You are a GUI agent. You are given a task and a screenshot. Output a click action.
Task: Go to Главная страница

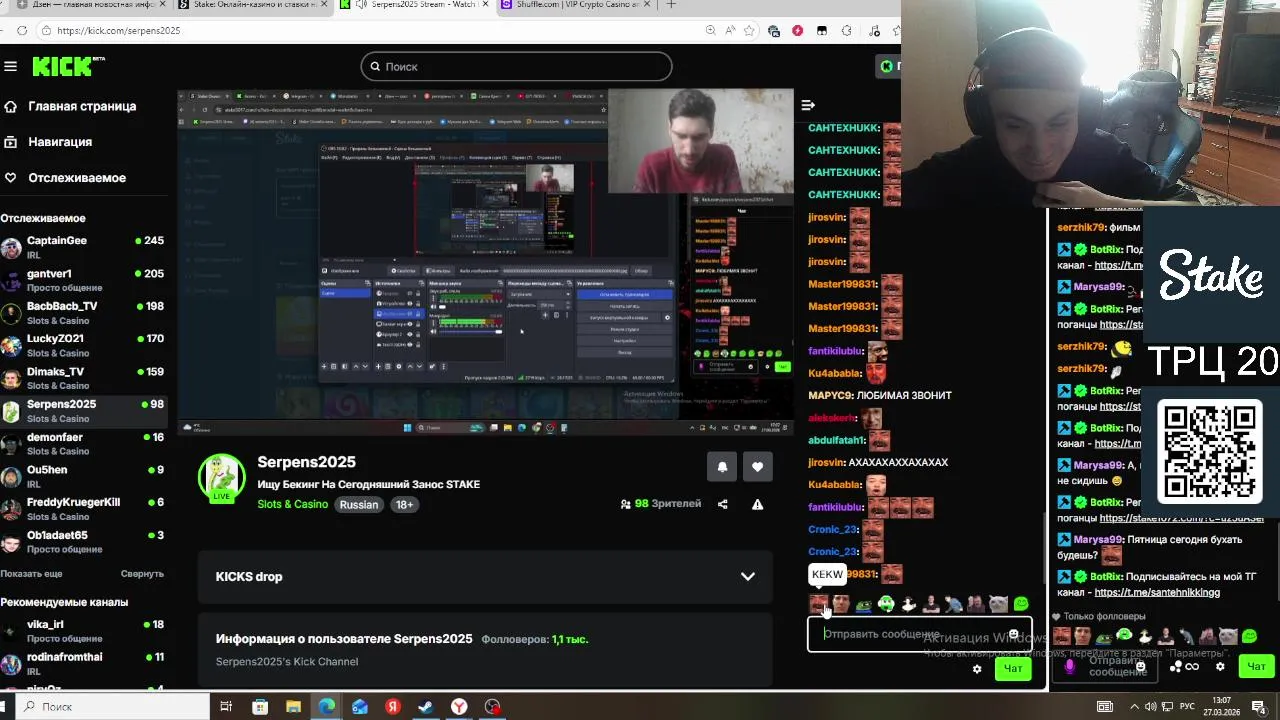coord(70,106)
